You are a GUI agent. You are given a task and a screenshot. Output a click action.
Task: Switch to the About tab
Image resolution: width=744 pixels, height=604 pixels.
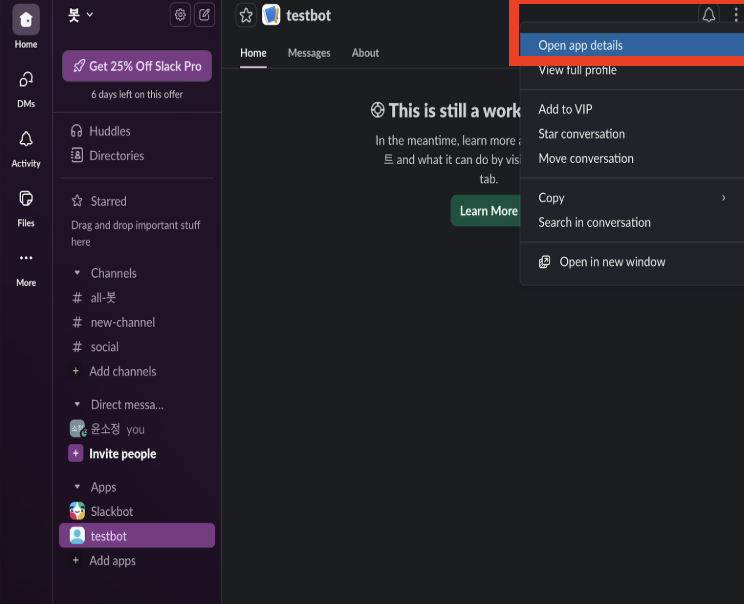pos(365,53)
